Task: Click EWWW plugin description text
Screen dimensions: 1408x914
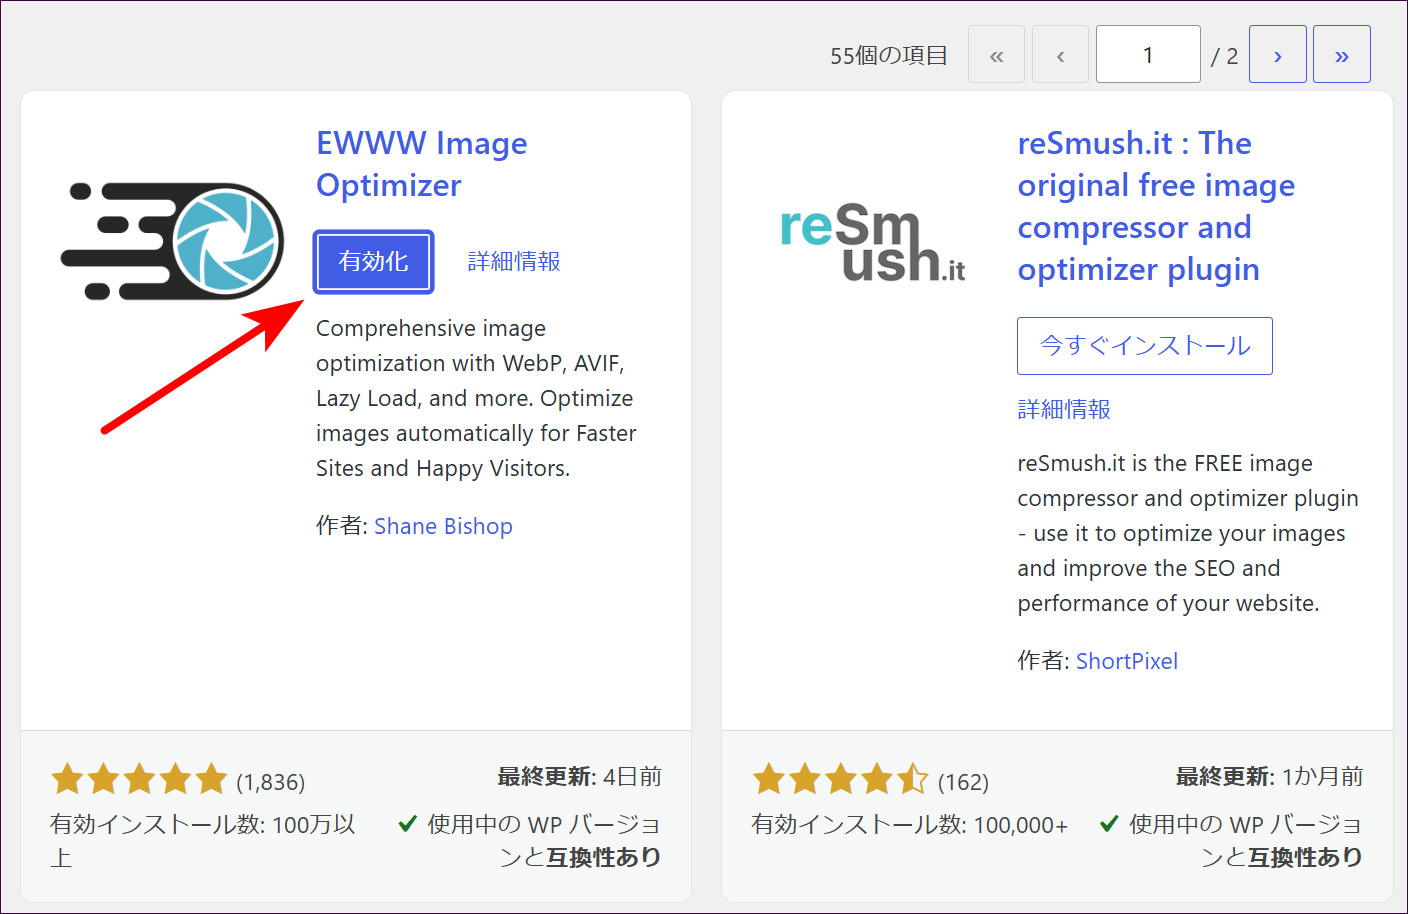Action: click(476, 398)
